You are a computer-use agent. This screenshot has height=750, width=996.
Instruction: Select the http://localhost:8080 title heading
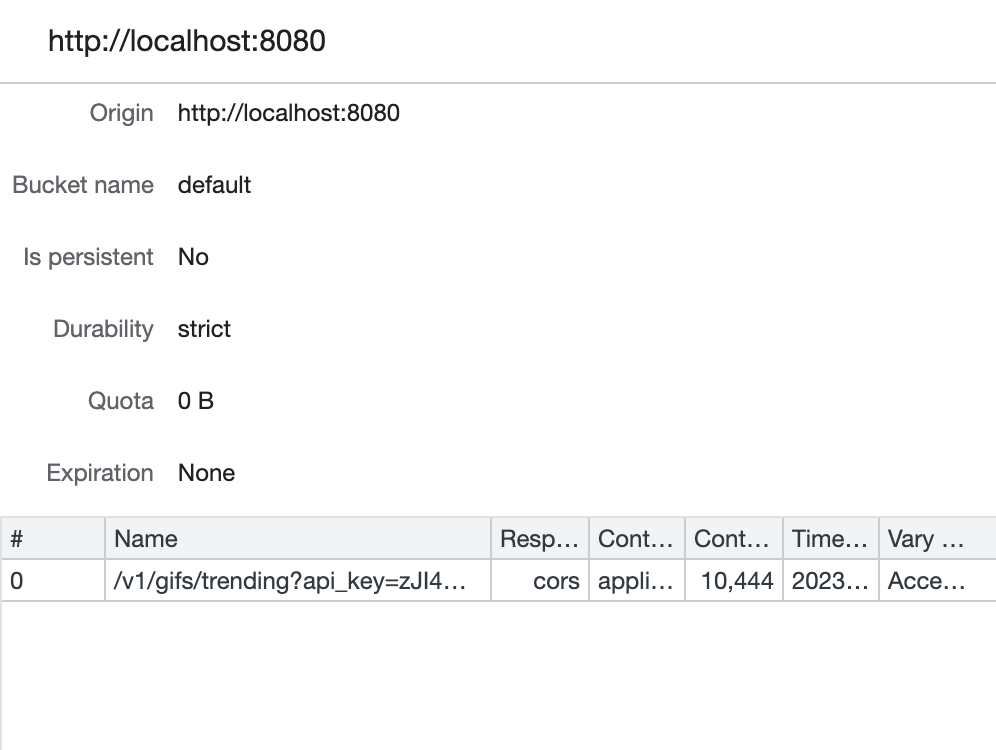click(x=187, y=41)
